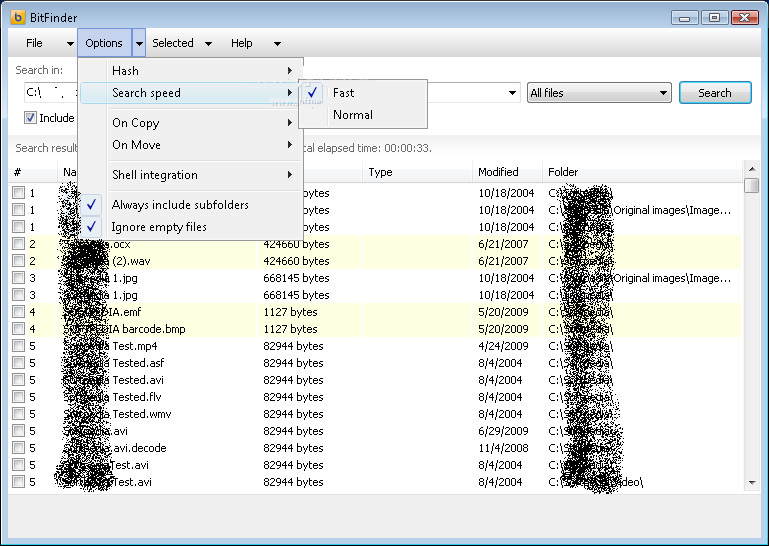Expand the Options menu dropdown arrow

coord(139,44)
